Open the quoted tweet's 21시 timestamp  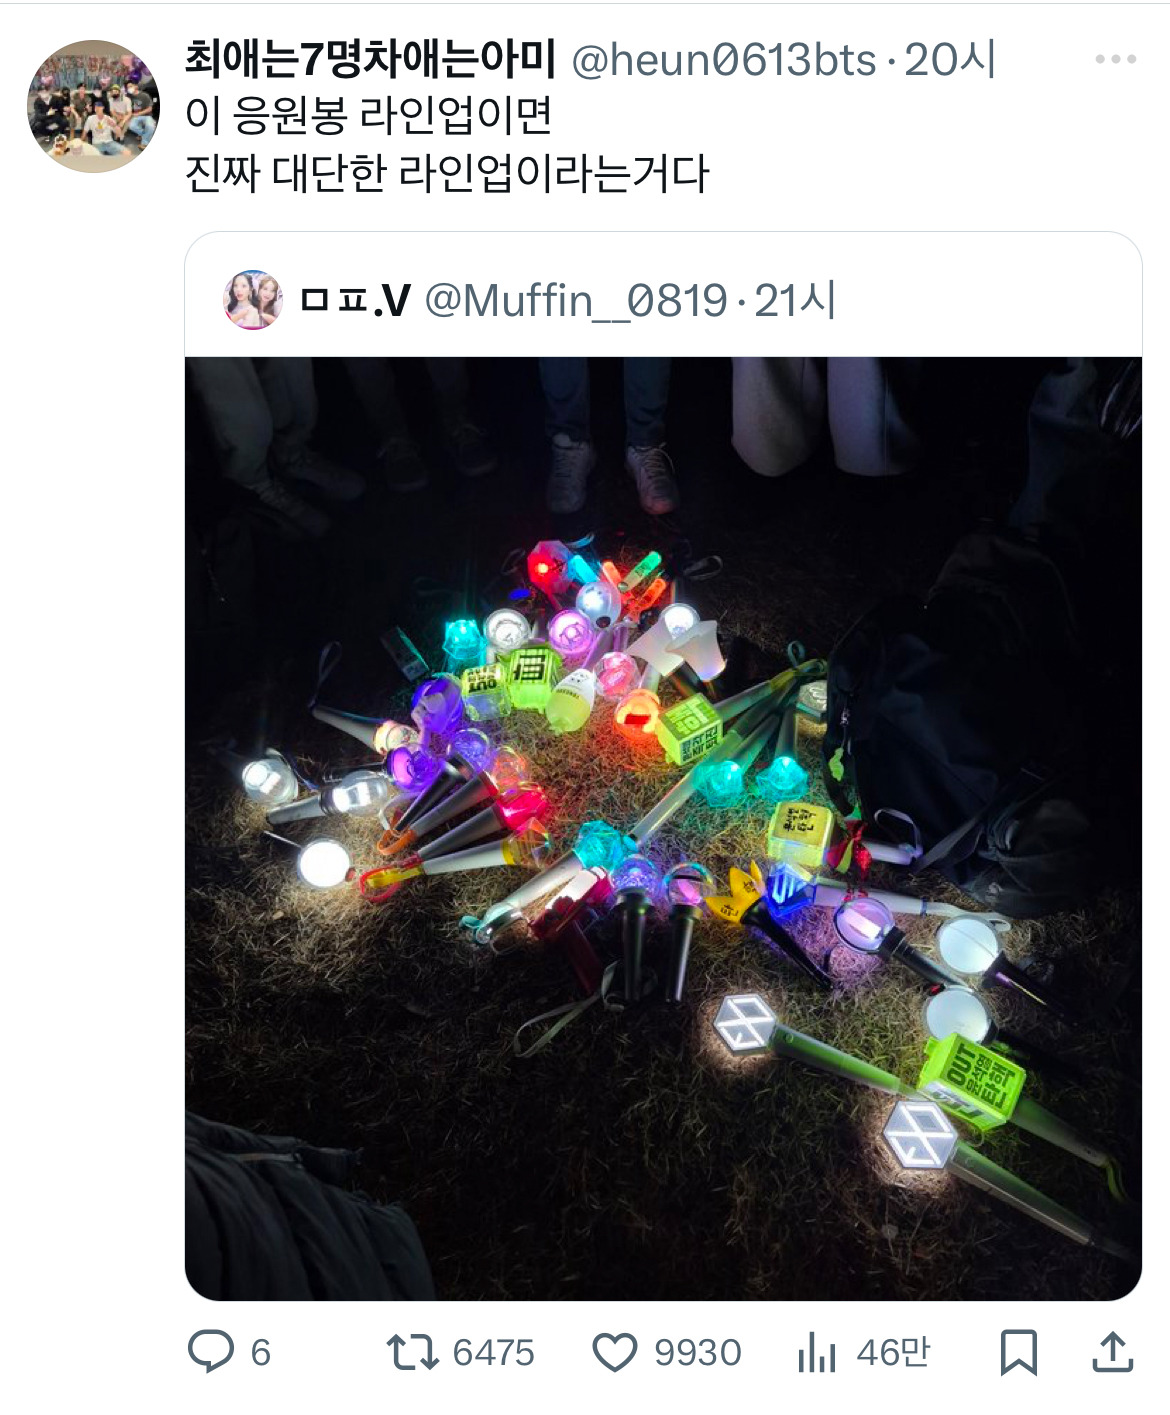click(795, 300)
